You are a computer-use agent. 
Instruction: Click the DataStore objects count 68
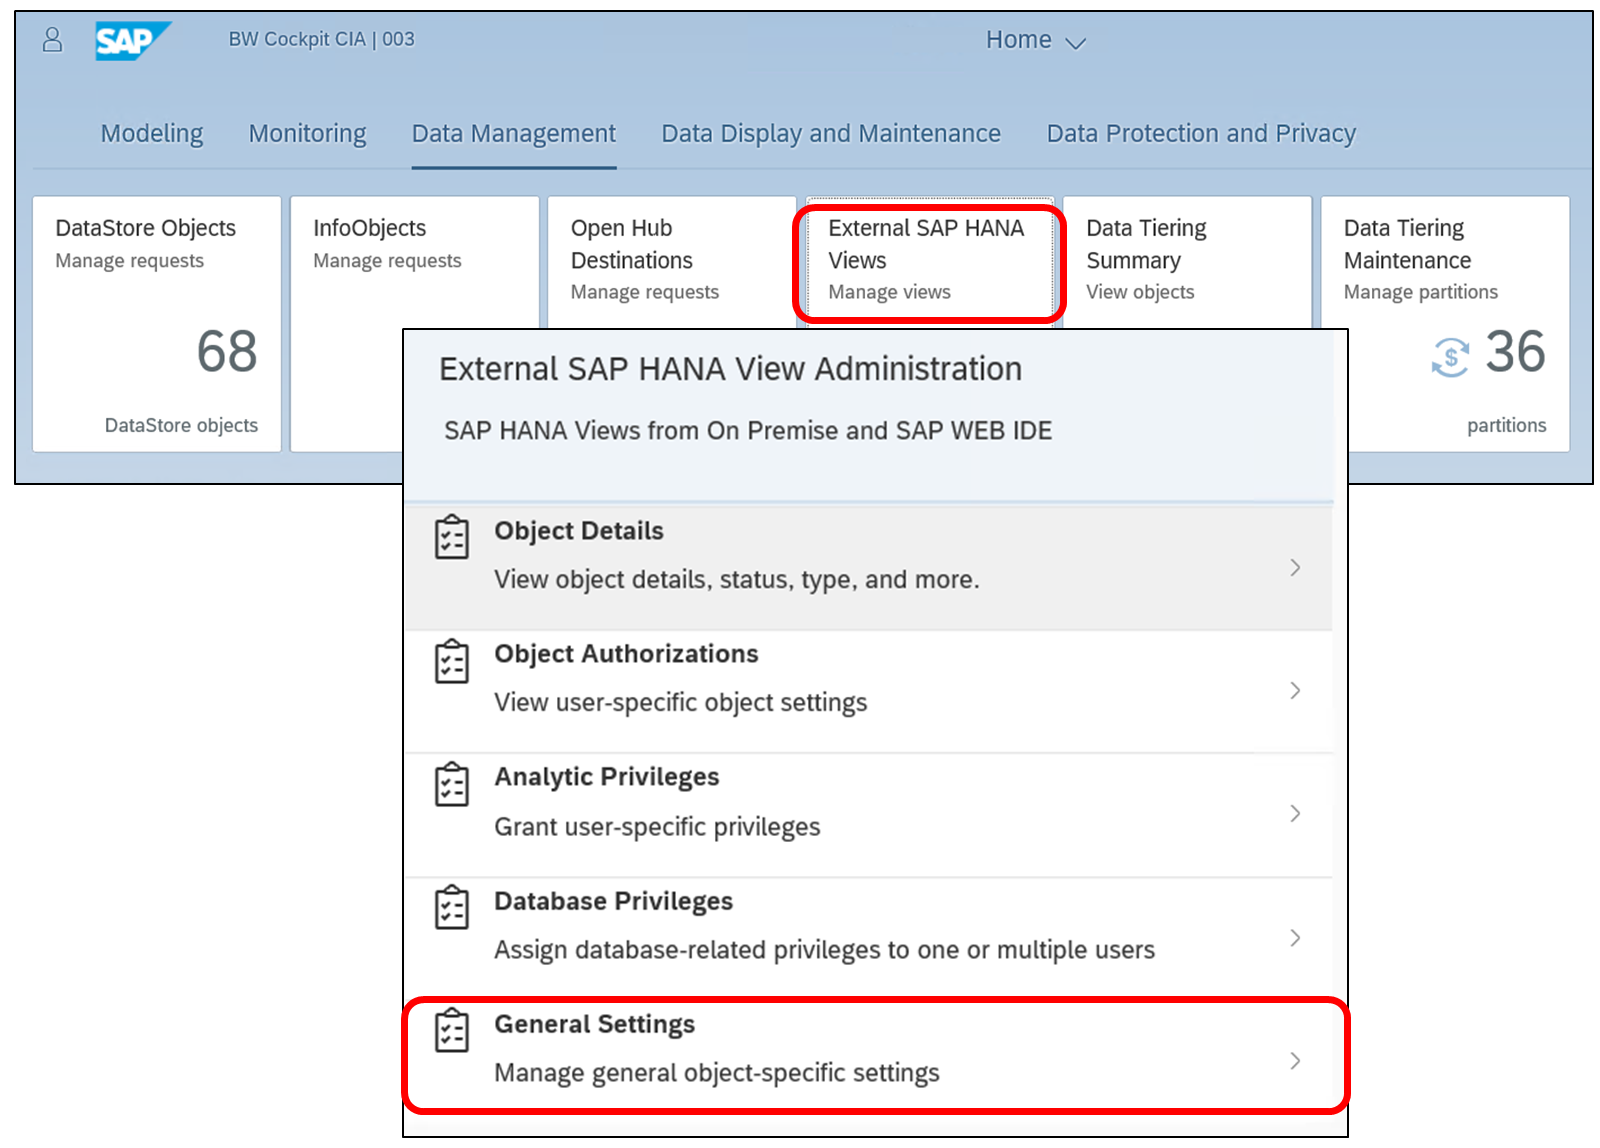click(x=227, y=352)
